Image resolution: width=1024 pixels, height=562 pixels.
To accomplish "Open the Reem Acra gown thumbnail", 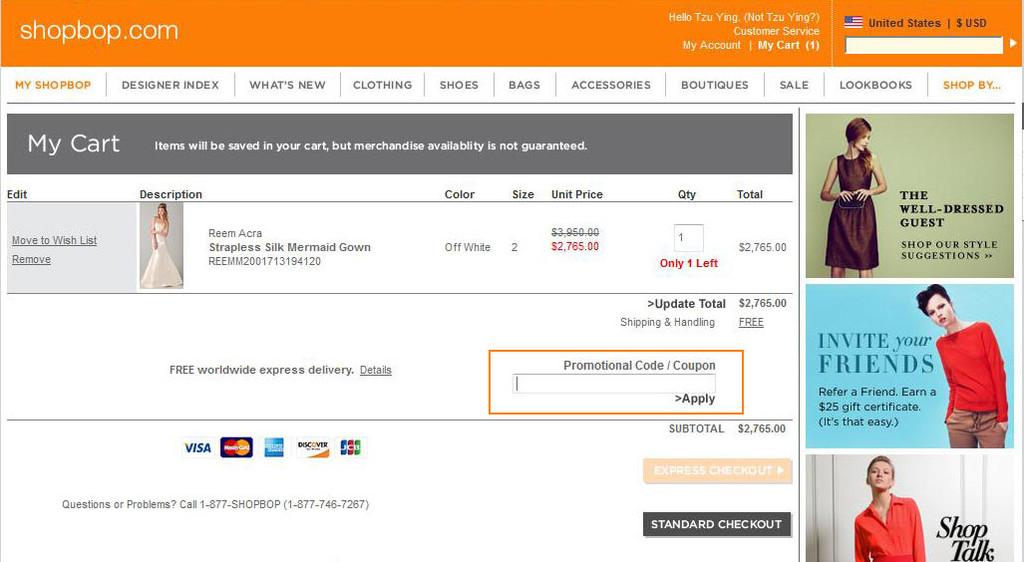I will (161, 245).
